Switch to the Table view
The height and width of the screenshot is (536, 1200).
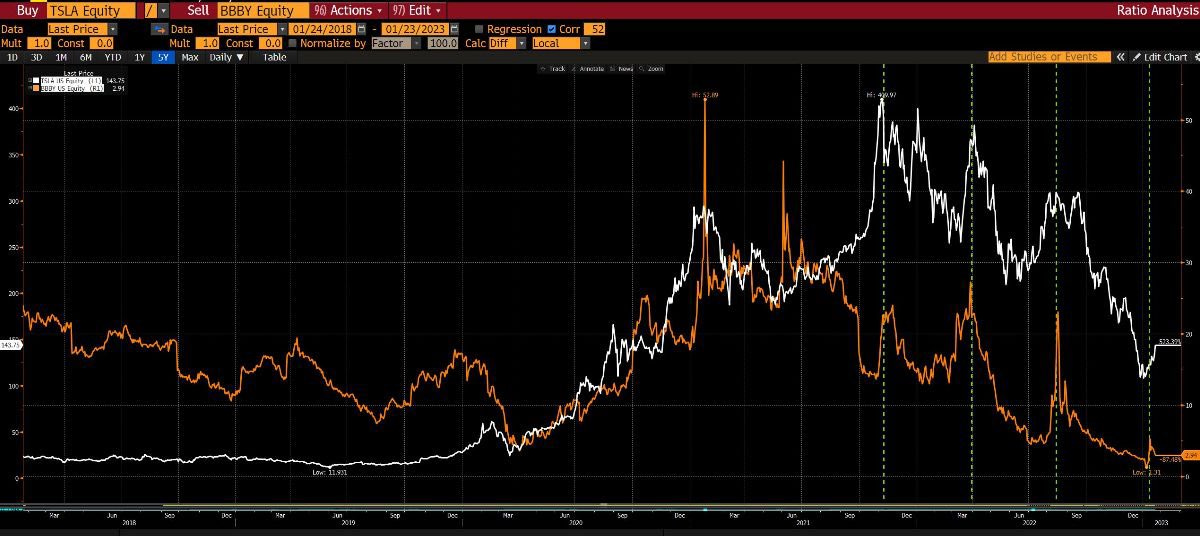tap(274, 57)
